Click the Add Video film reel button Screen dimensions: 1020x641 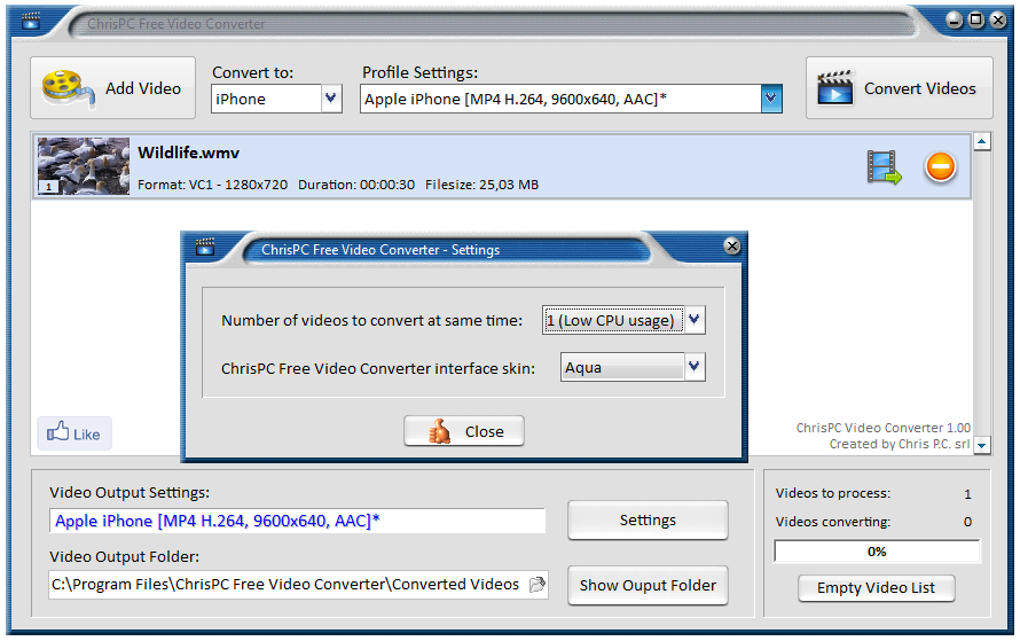[113, 88]
